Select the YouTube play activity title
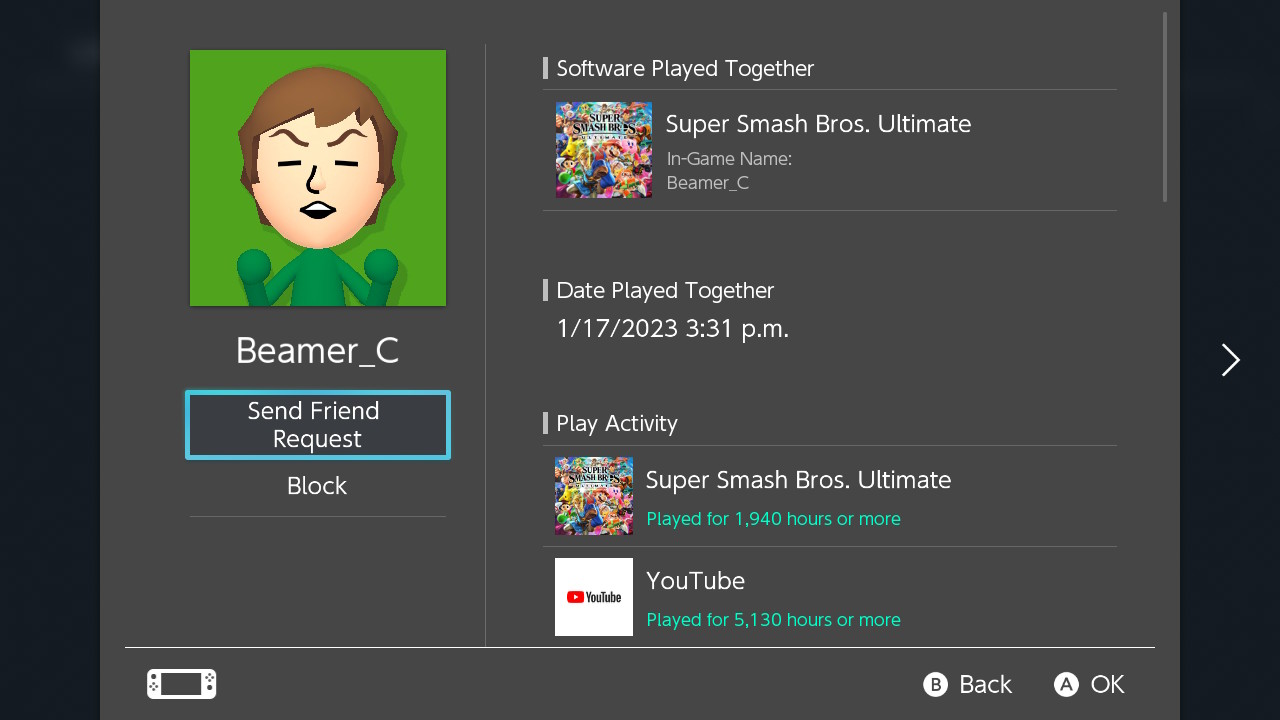 tap(695, 580)
